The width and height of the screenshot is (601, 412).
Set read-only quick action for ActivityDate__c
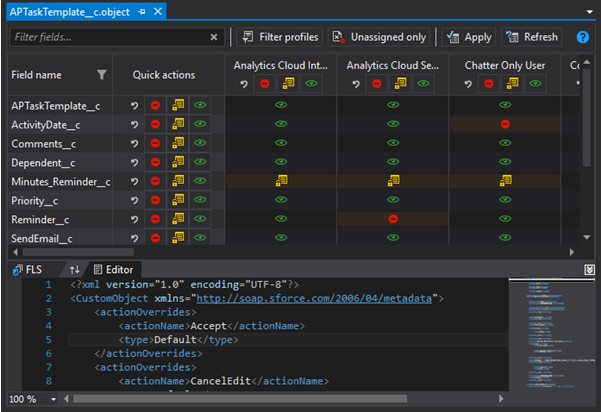point(178,124)
